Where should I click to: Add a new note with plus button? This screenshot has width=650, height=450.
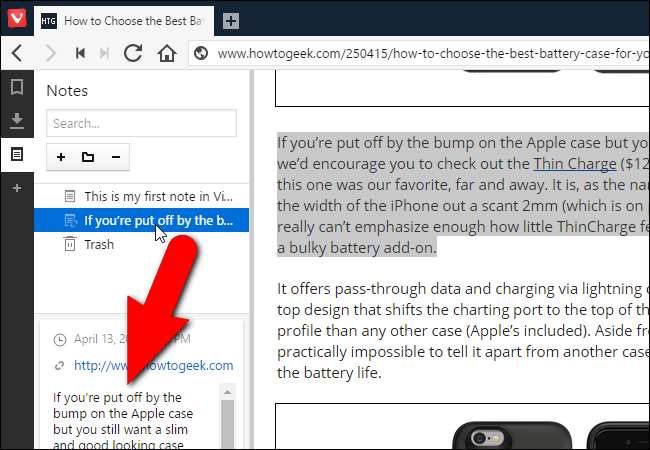[x=61, y=157]
